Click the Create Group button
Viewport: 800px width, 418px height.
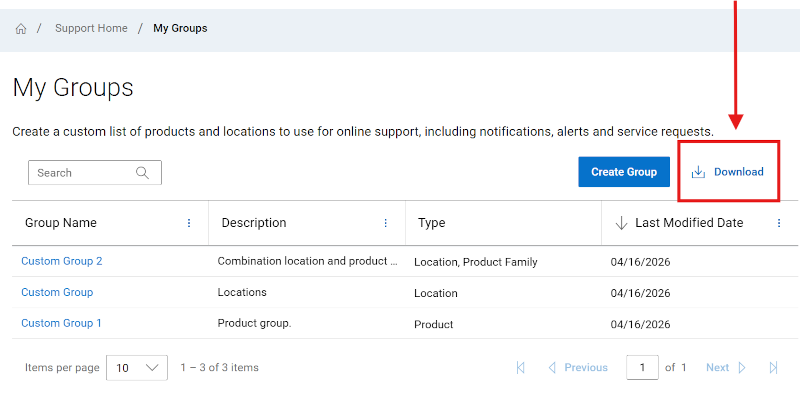coord(624,172)
